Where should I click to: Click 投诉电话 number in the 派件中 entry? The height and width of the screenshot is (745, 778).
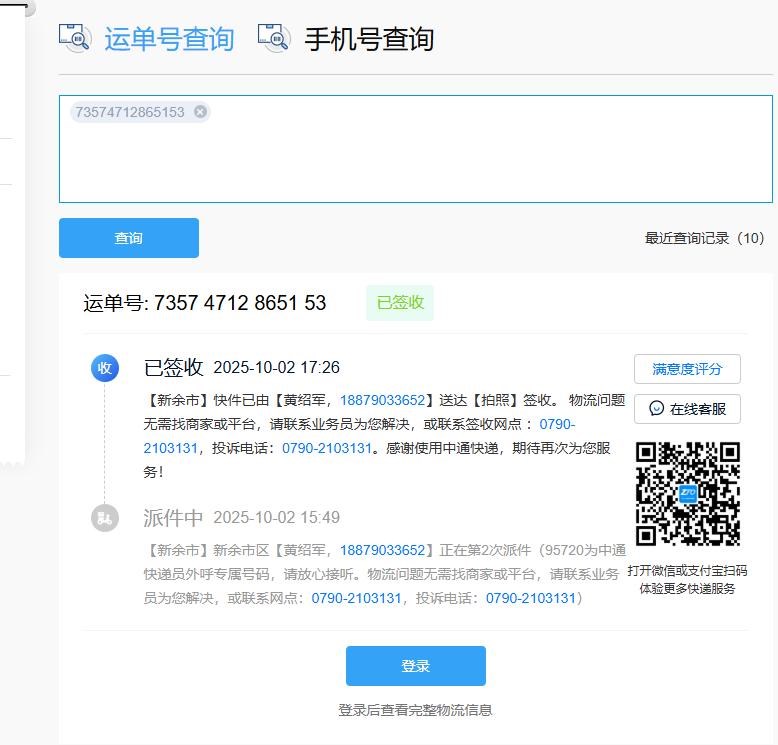point(531,598)
